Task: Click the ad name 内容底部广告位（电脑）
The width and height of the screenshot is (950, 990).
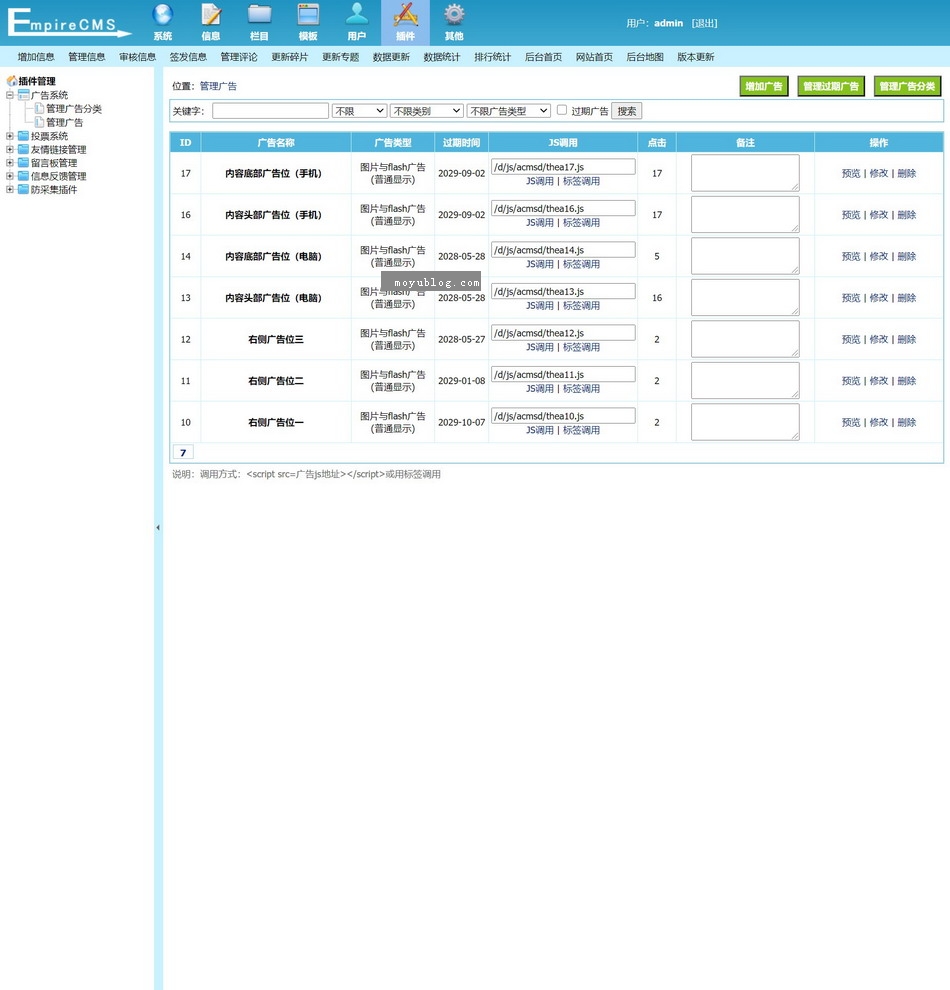Action: 273,256
